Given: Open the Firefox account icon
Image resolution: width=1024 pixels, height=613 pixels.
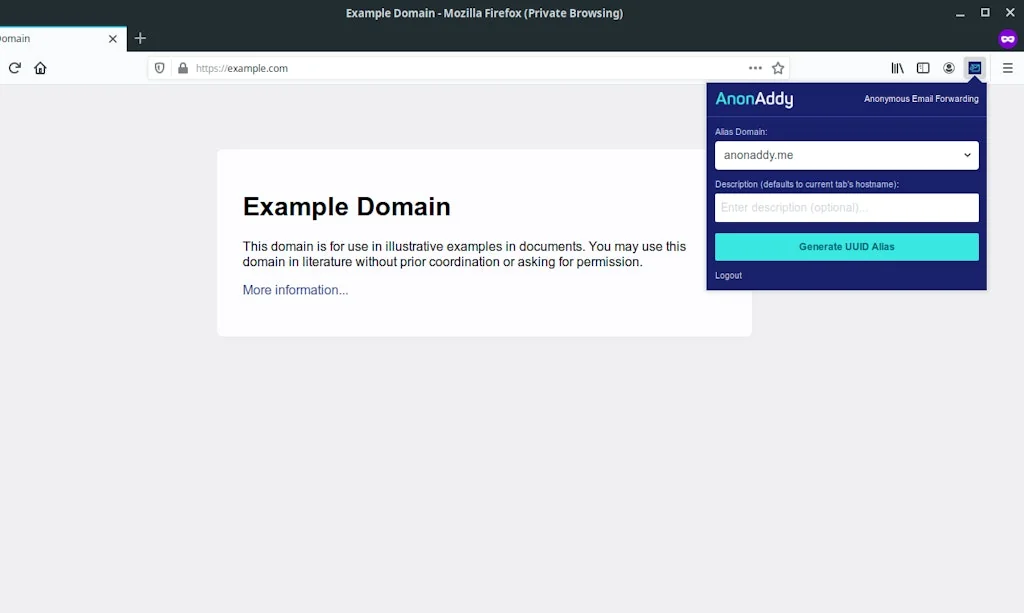Looking at the screenshot, I should coord(949,68).
